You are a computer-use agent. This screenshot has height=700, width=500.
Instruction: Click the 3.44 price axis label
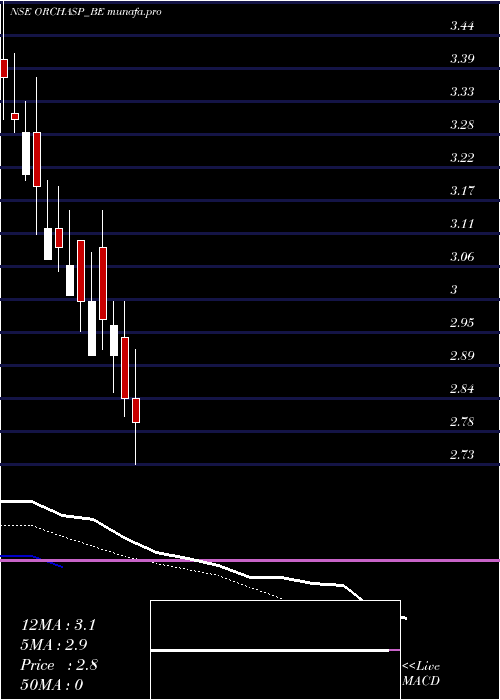[x=462, y=26]
